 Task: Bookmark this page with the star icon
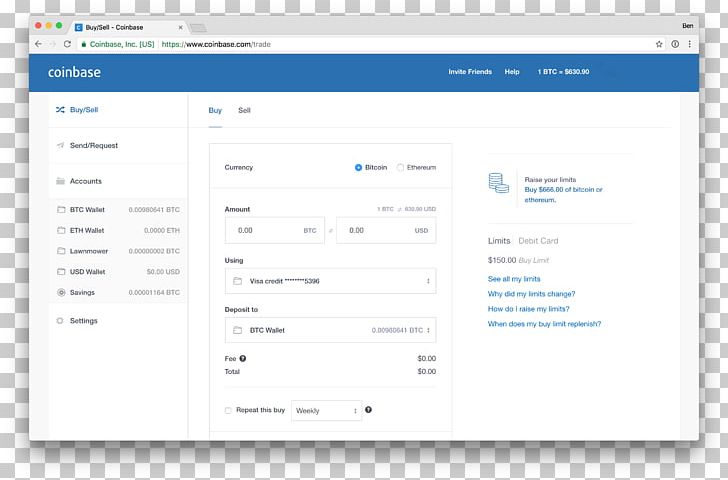click(659, 44)
